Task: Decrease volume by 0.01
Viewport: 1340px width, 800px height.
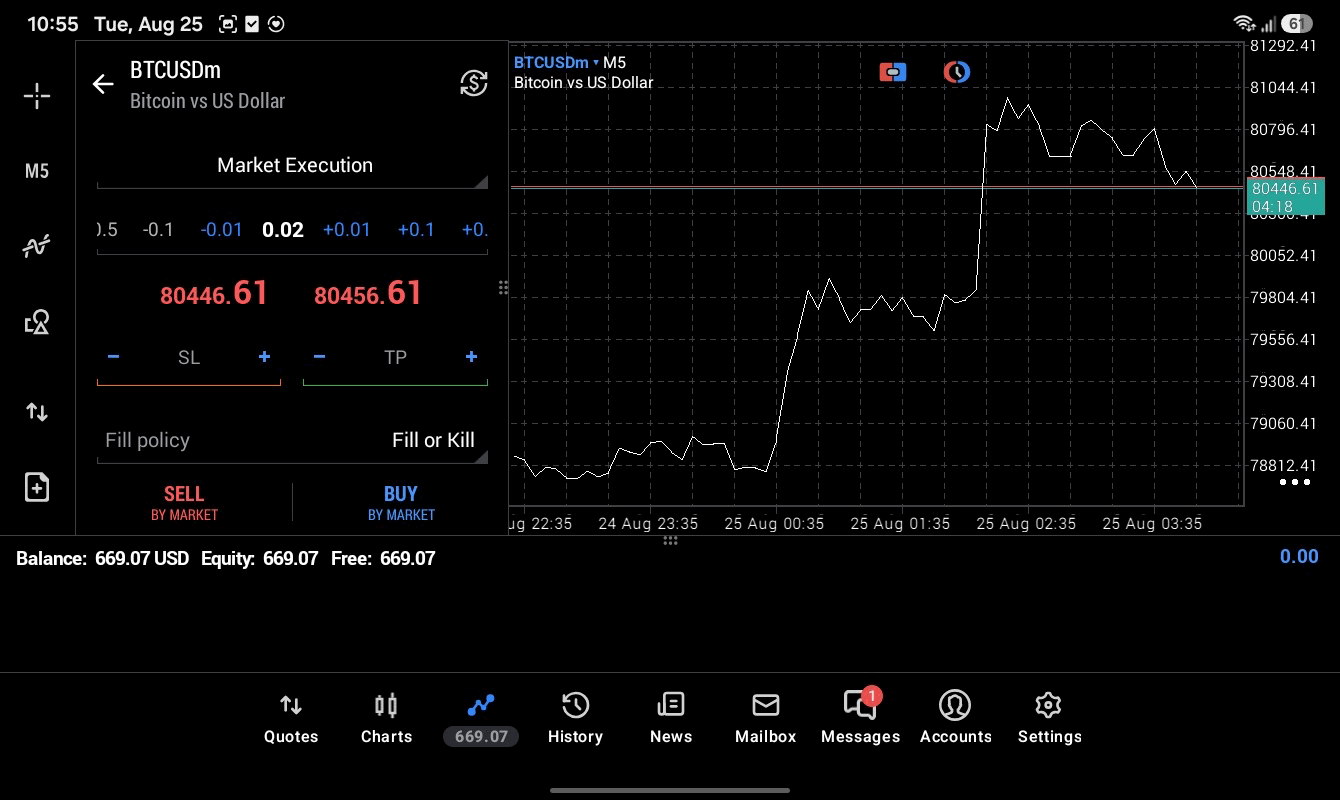Action: point(221,230)
